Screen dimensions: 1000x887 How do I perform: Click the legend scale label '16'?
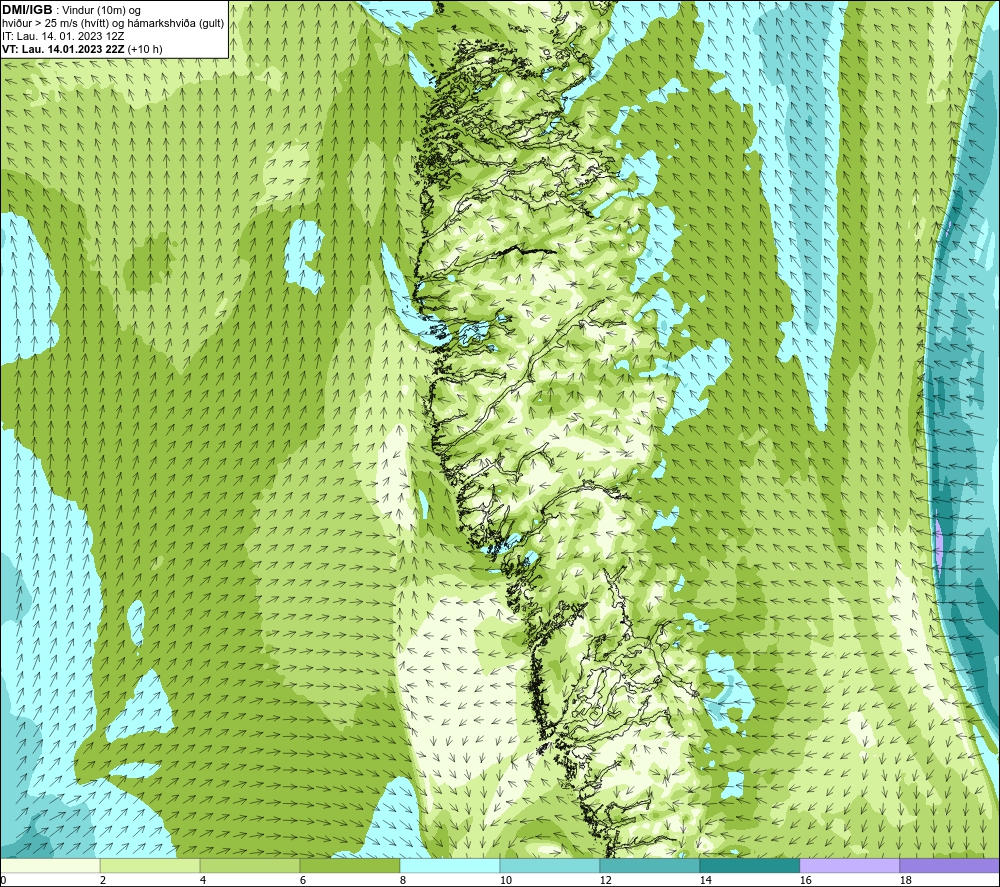point(805,881)
